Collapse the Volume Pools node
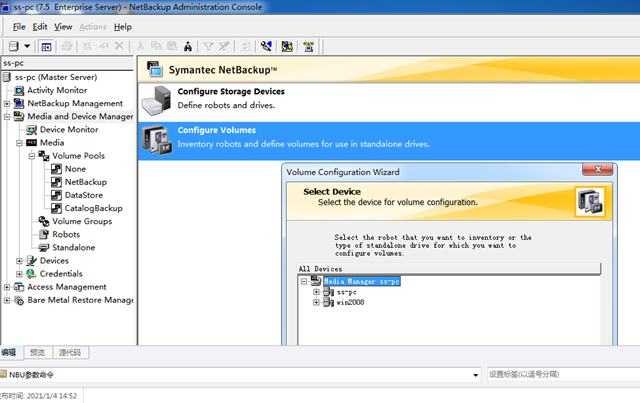This screenshot has width=640, height=403. (31, 156)
